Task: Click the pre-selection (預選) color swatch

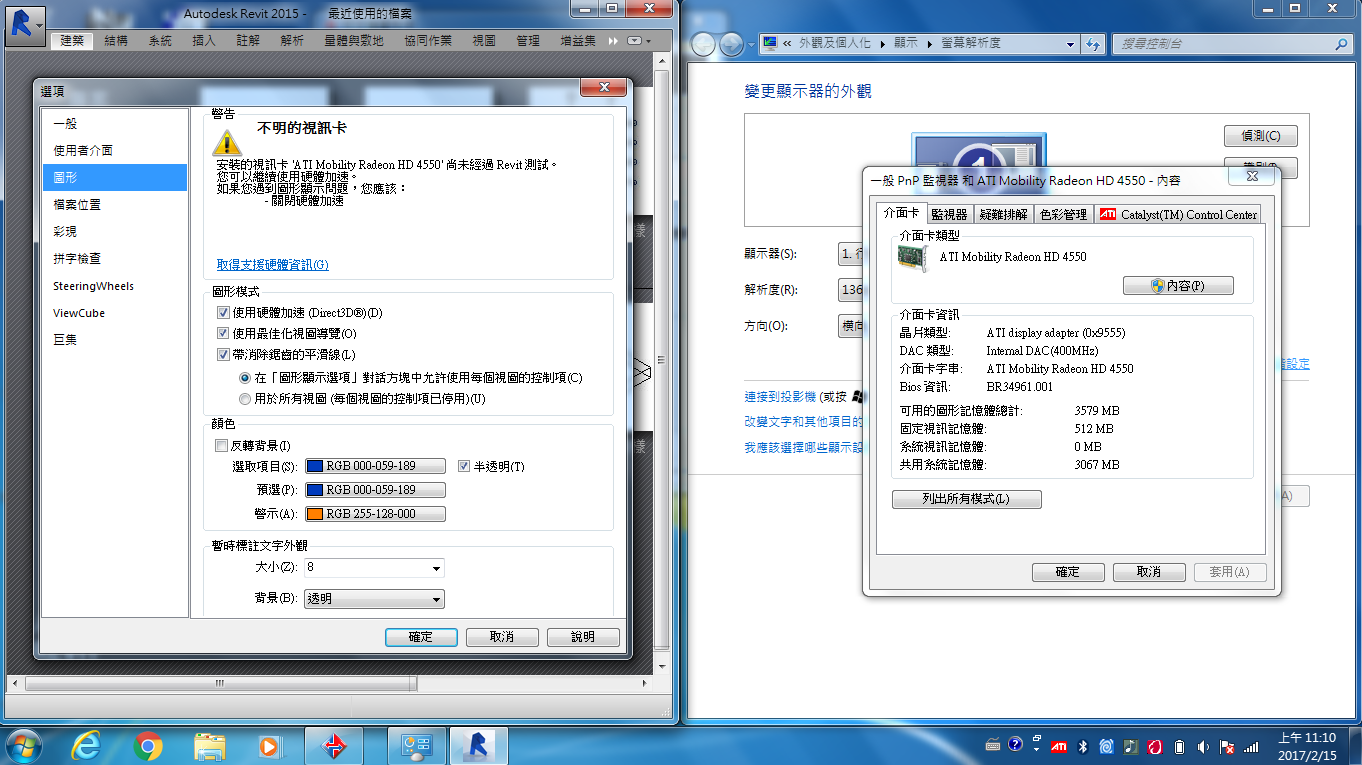Action: (375, 490)
